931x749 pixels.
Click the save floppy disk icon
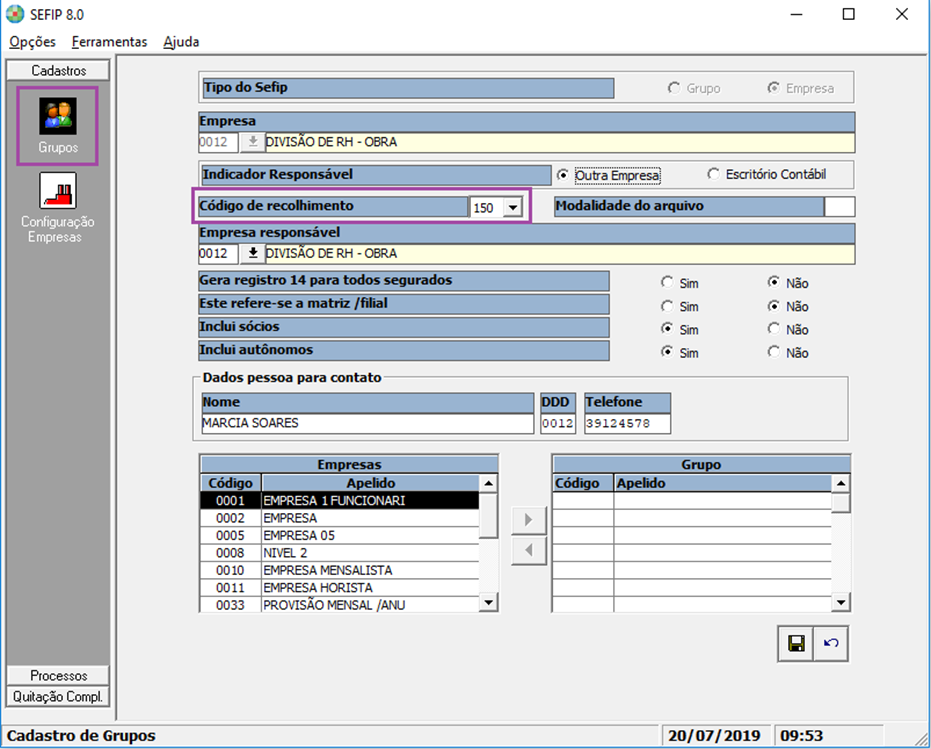pos(796,644)
